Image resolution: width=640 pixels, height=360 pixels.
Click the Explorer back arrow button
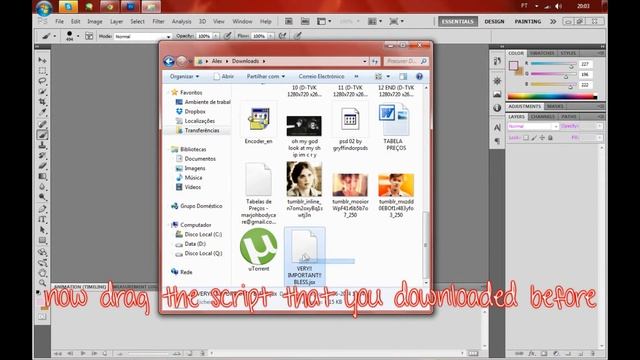[x=169, y=61]
